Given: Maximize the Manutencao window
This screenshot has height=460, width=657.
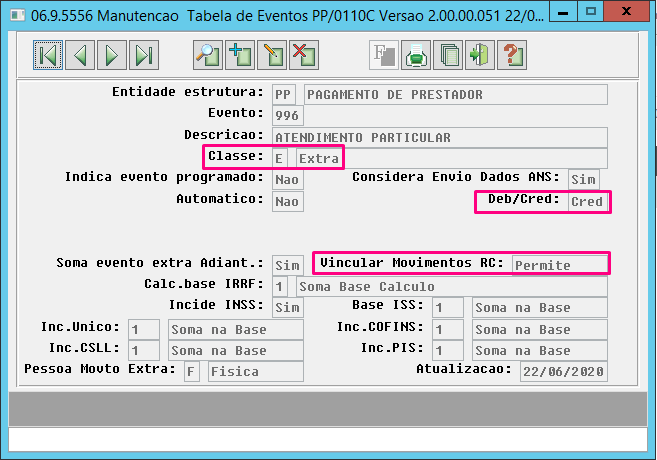Looking at the screenshot, I should pyautogui.click(x=591, y=12).
